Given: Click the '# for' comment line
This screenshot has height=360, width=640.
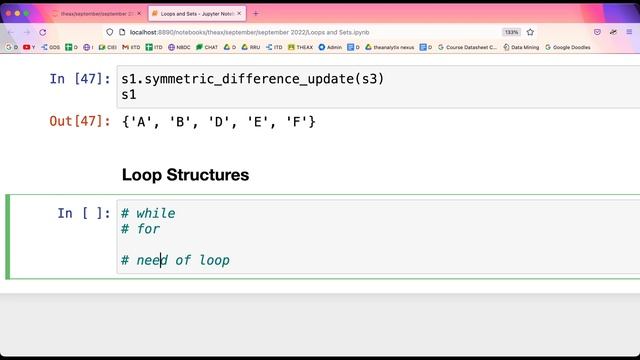Looking at the screenshot, I should pos(140,229).
